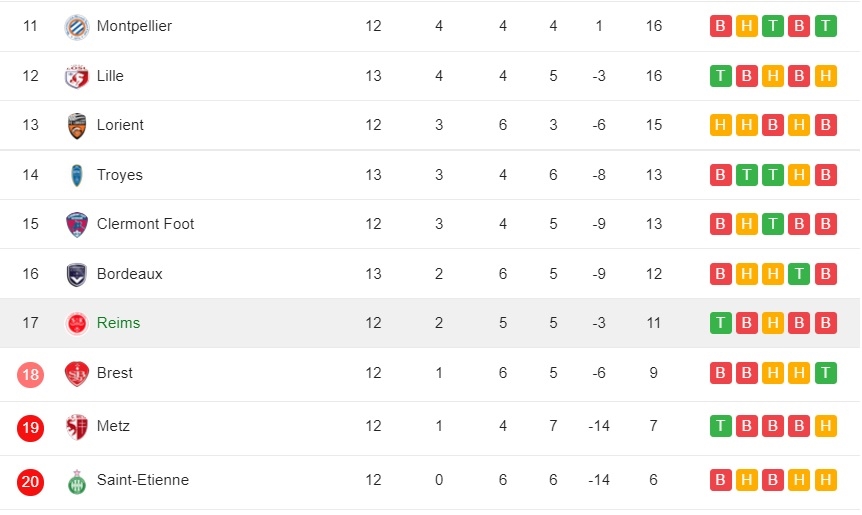Viewport: 862px width, 515px height.
Task: Click the Montpellier club crest
Action: click(76, 26)
